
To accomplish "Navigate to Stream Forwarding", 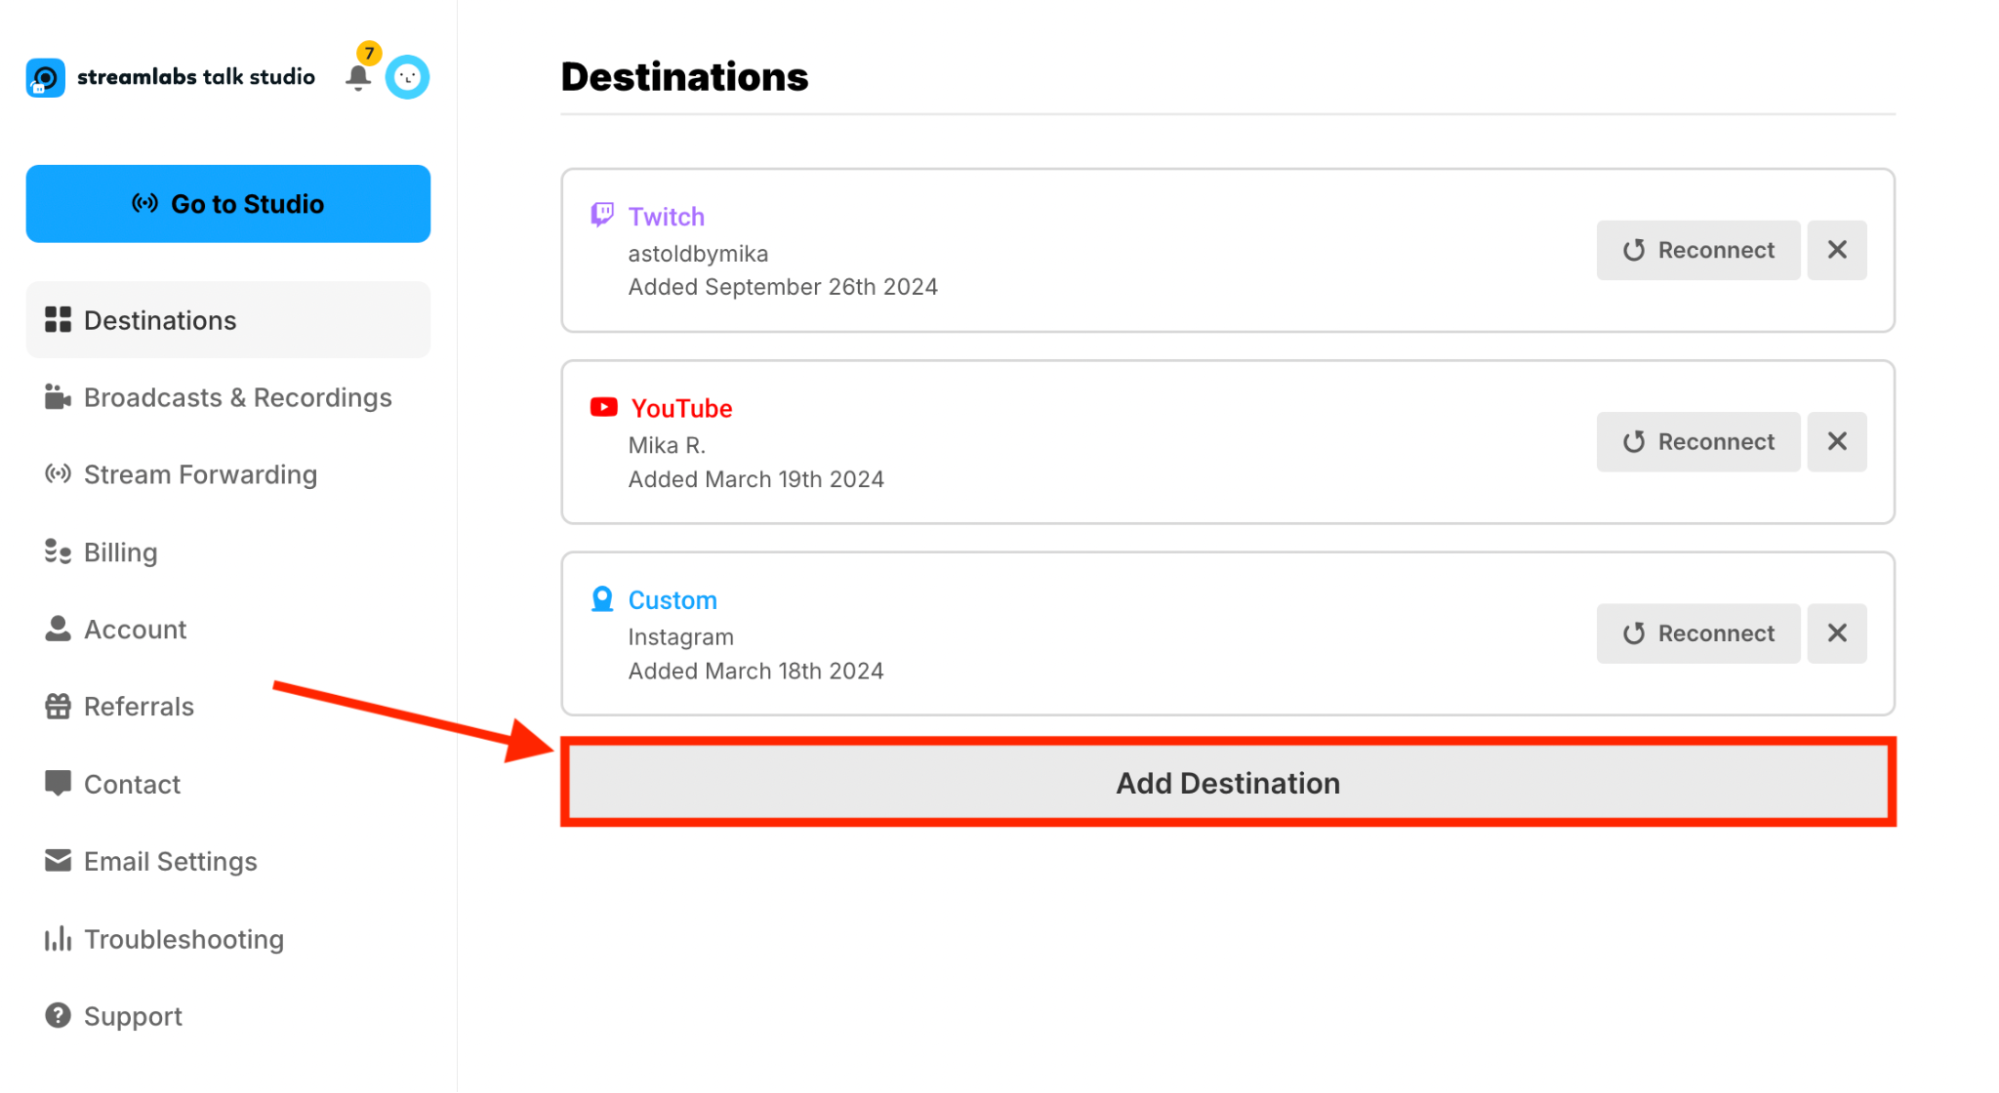I will (x=200, y=475).
